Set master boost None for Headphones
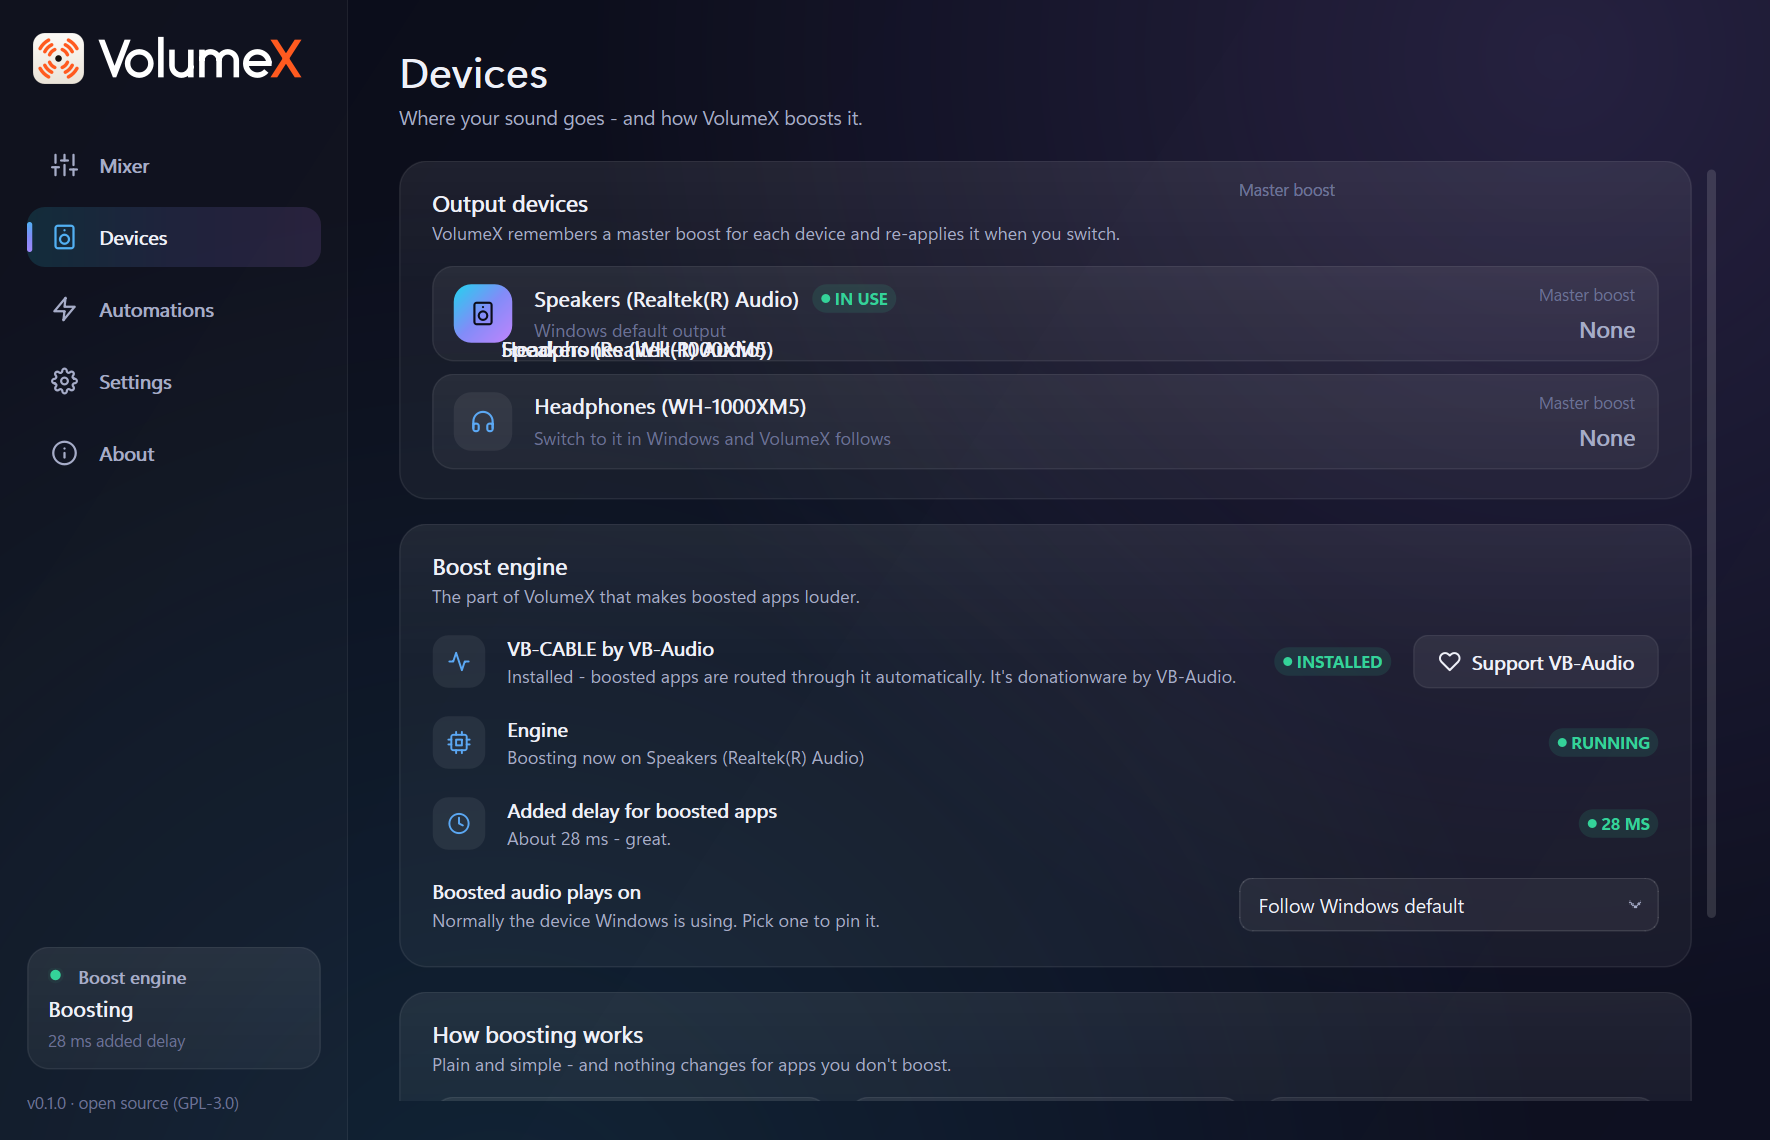 (1607, 438)
